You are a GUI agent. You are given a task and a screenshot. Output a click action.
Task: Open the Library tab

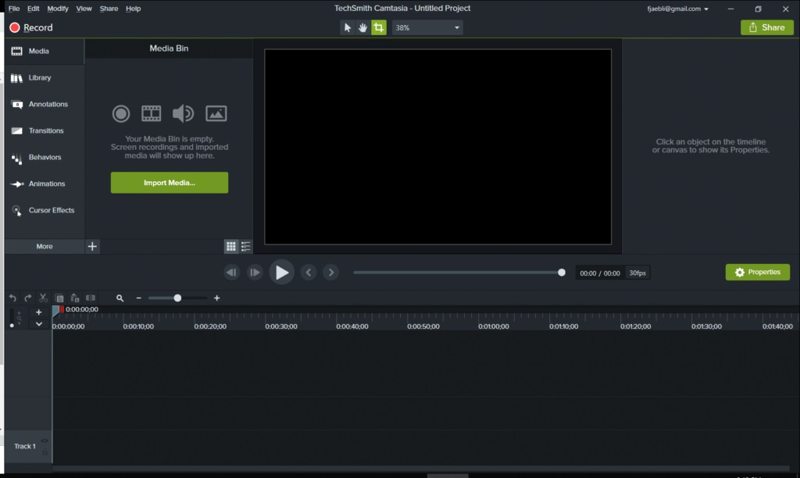[x=44, y=78]
